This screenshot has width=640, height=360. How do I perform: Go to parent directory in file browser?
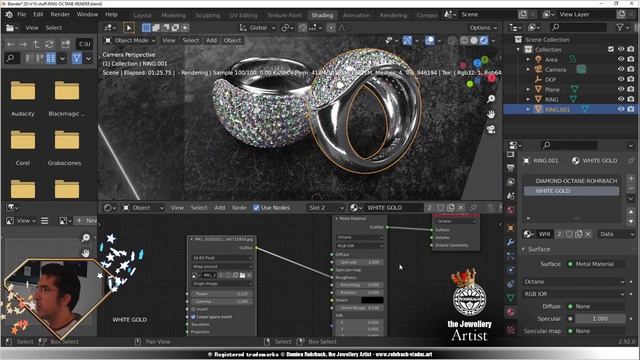[x=36, y=44]
